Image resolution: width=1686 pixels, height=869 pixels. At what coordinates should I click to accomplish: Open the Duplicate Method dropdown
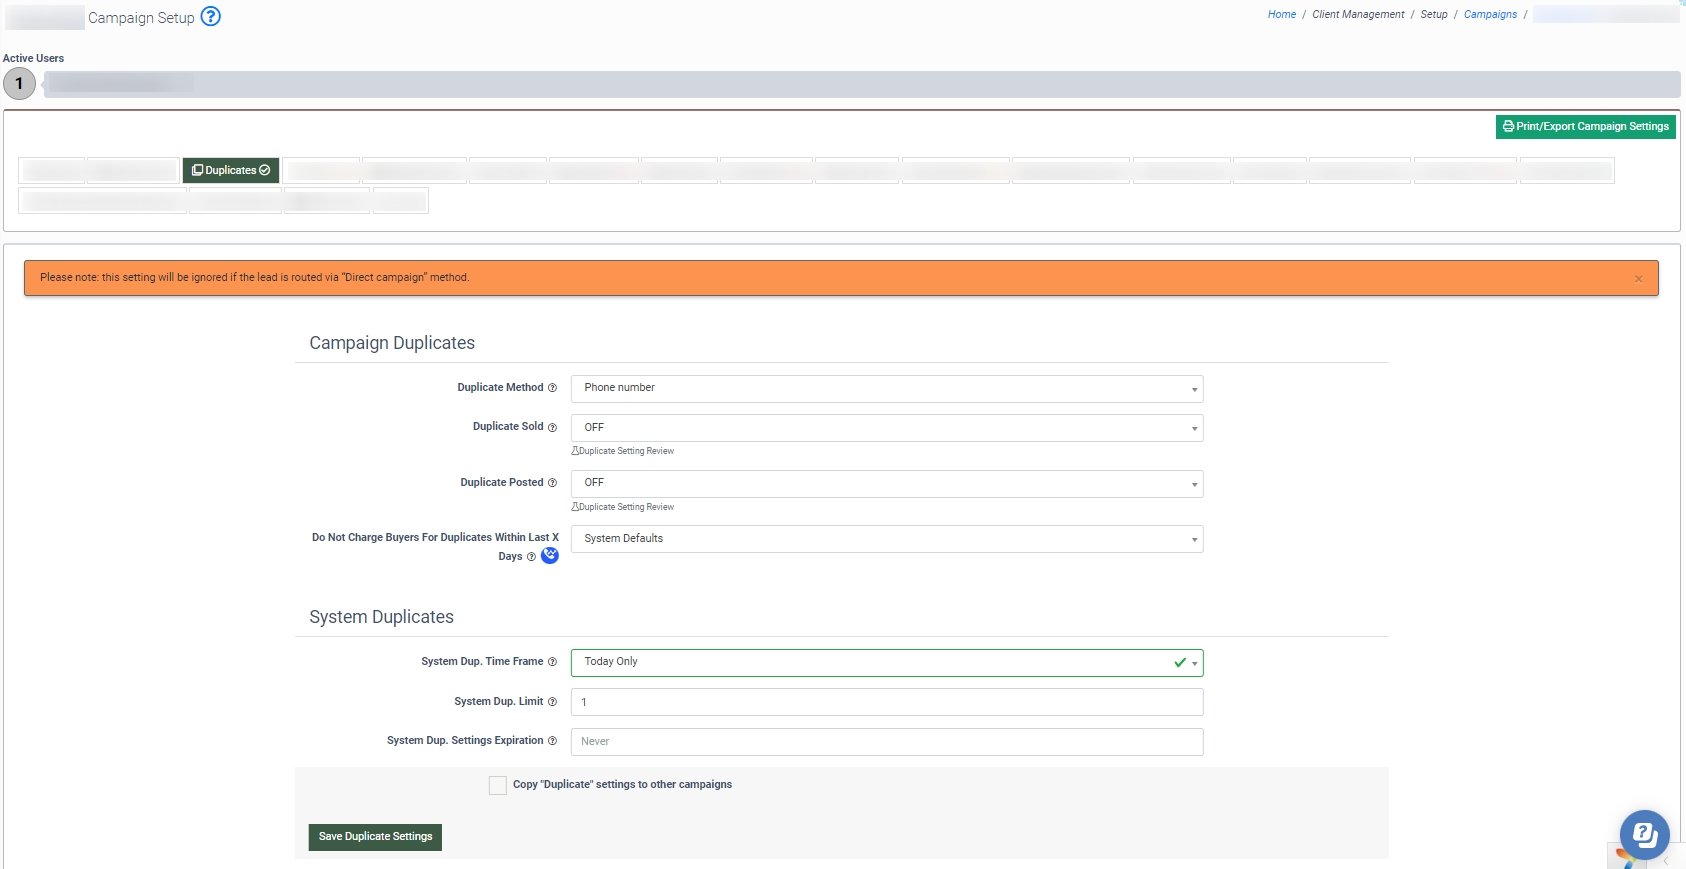[x=886, y=388]
